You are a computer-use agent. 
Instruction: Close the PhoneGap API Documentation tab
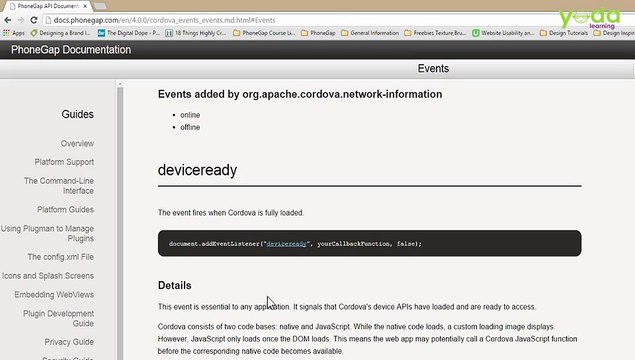pos(85,6)
